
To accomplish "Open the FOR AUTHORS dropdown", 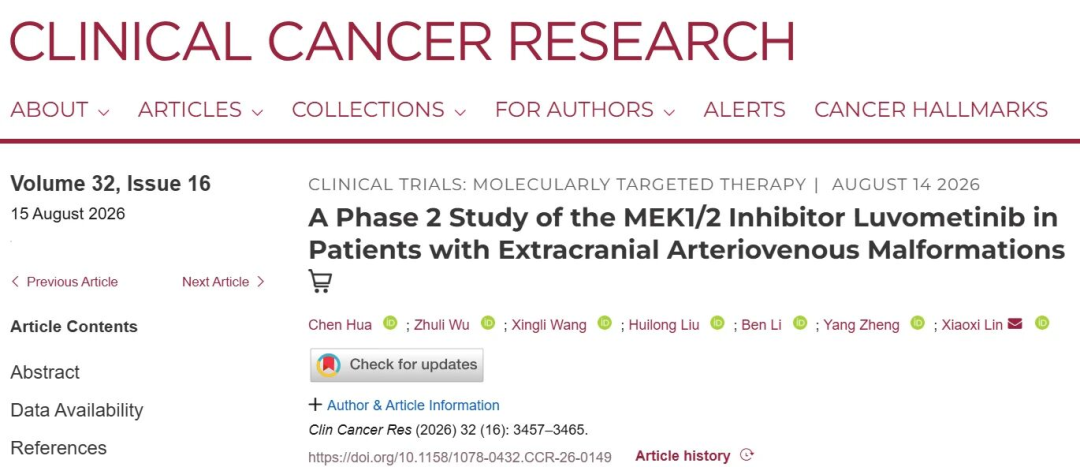I will pyautogui.click(x=585, y=110).
